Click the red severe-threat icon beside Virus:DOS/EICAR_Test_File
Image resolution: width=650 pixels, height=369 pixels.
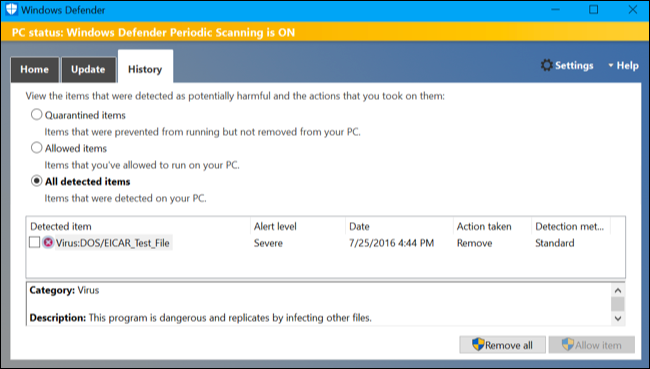[48, 243]
